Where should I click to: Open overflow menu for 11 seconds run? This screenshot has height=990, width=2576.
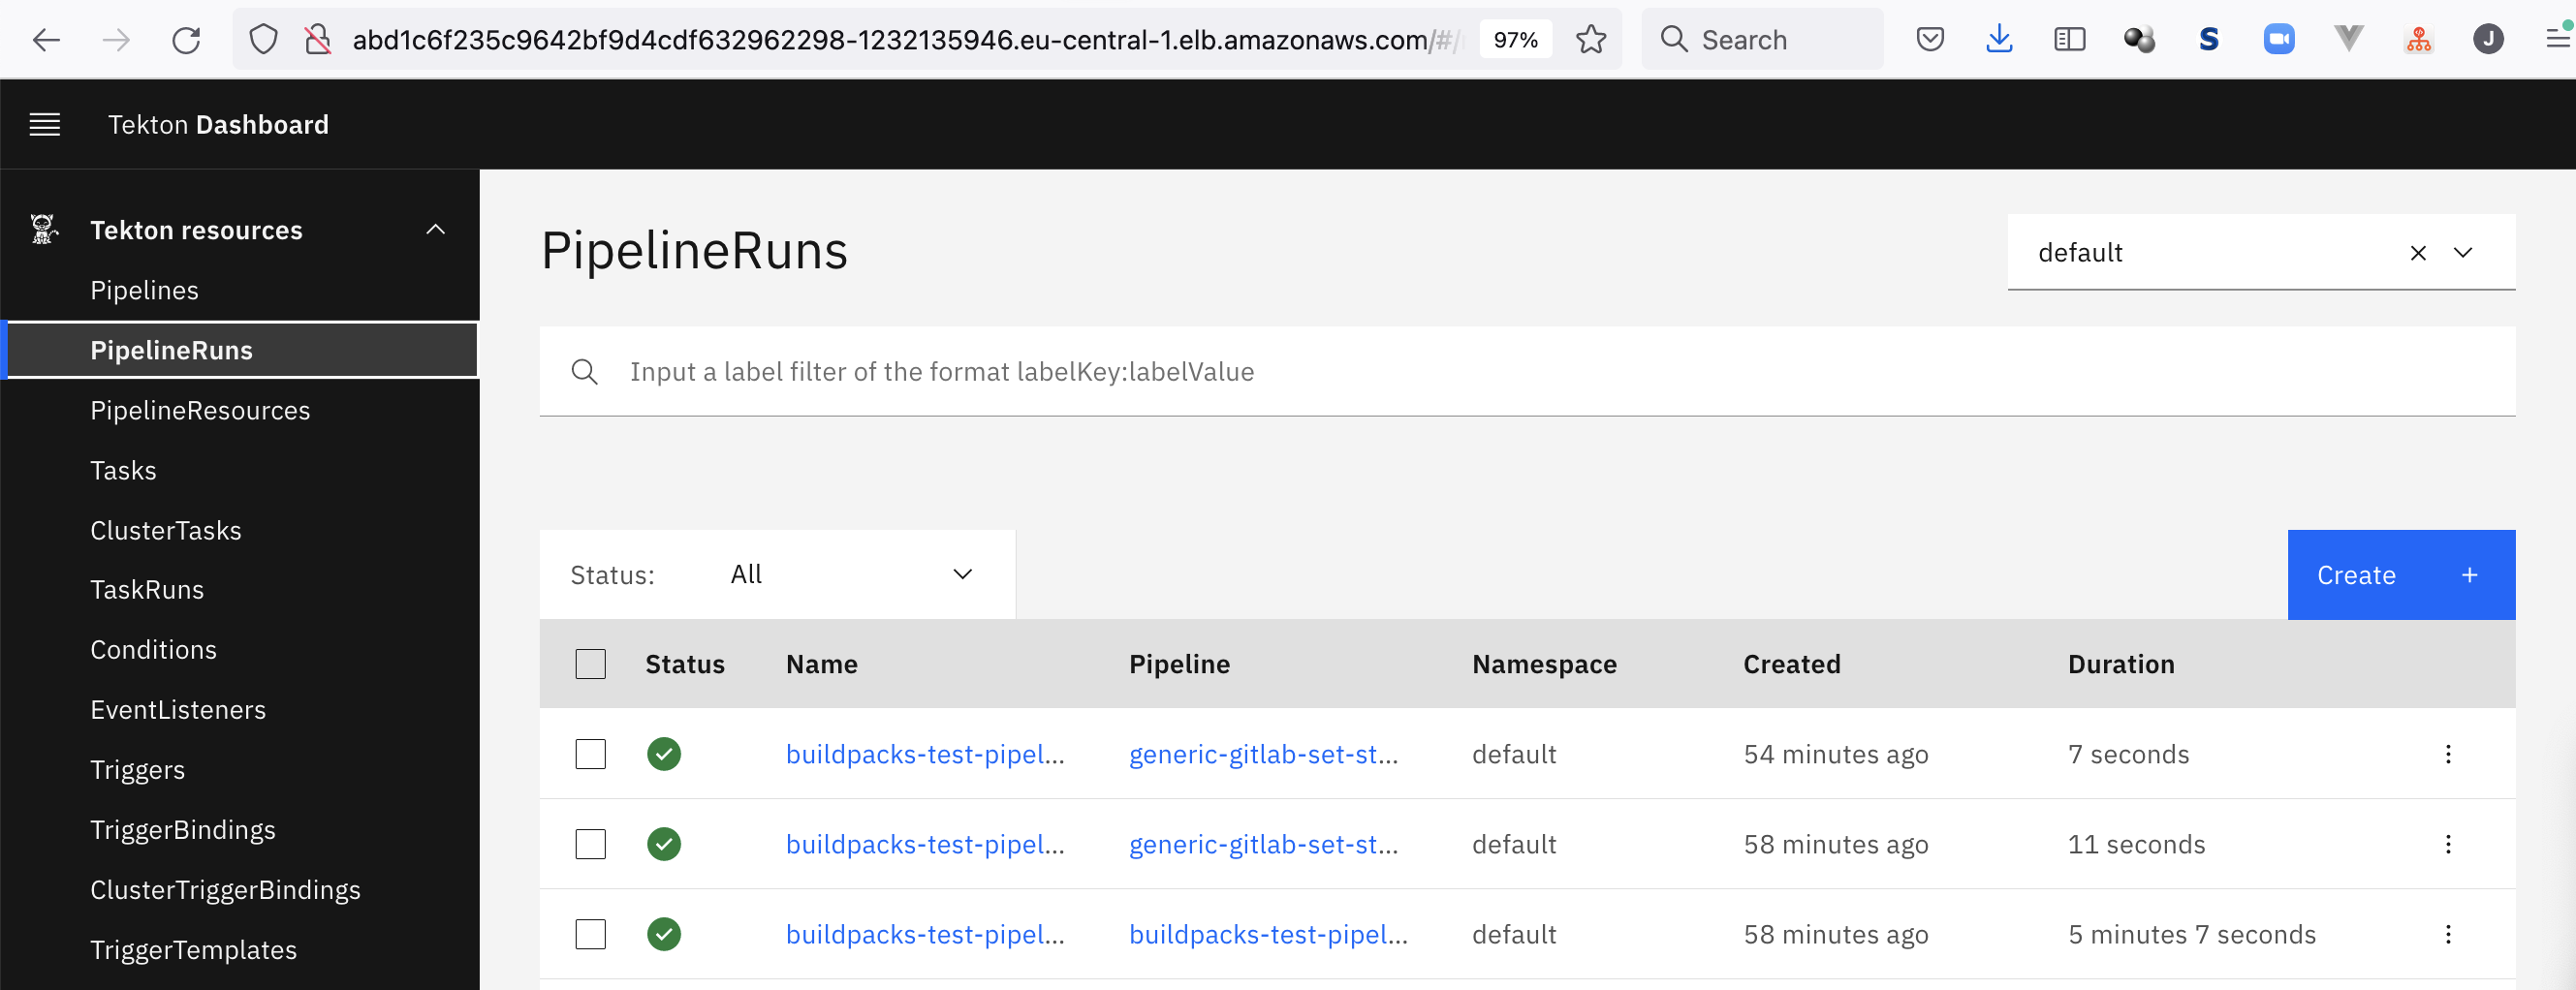click(x=2447, y=843)
